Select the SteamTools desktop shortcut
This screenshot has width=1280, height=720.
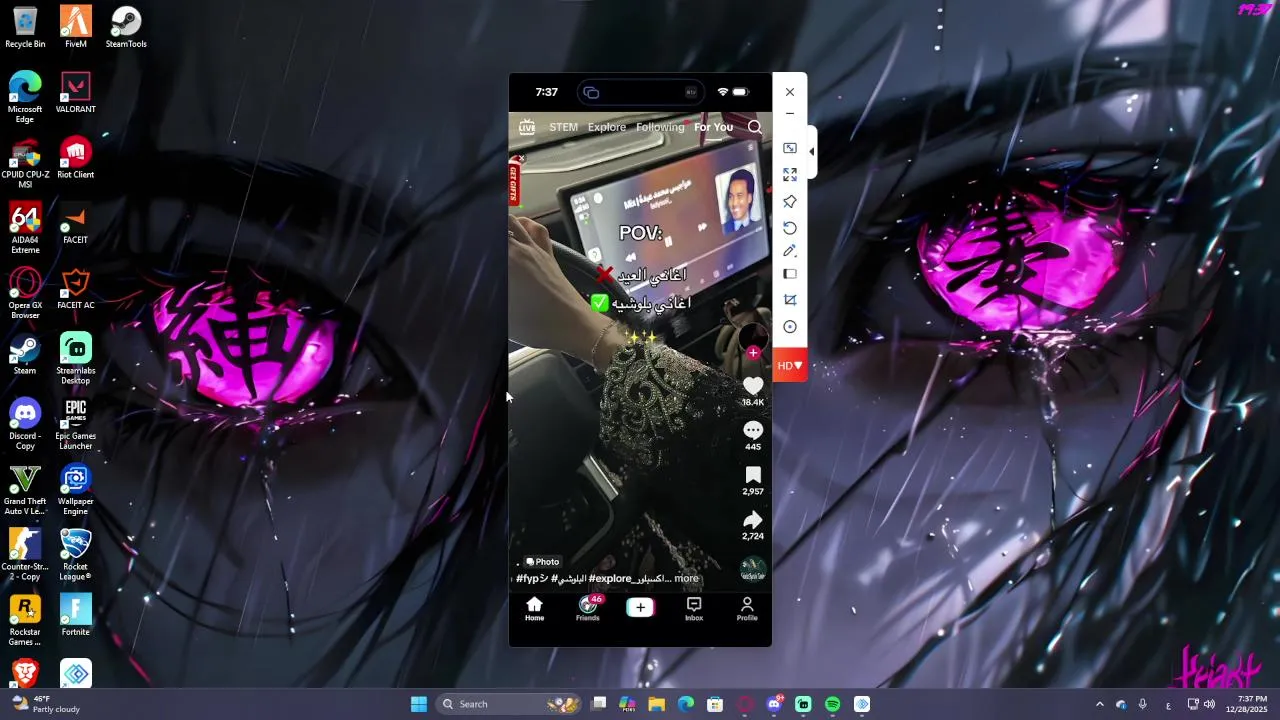126,27
